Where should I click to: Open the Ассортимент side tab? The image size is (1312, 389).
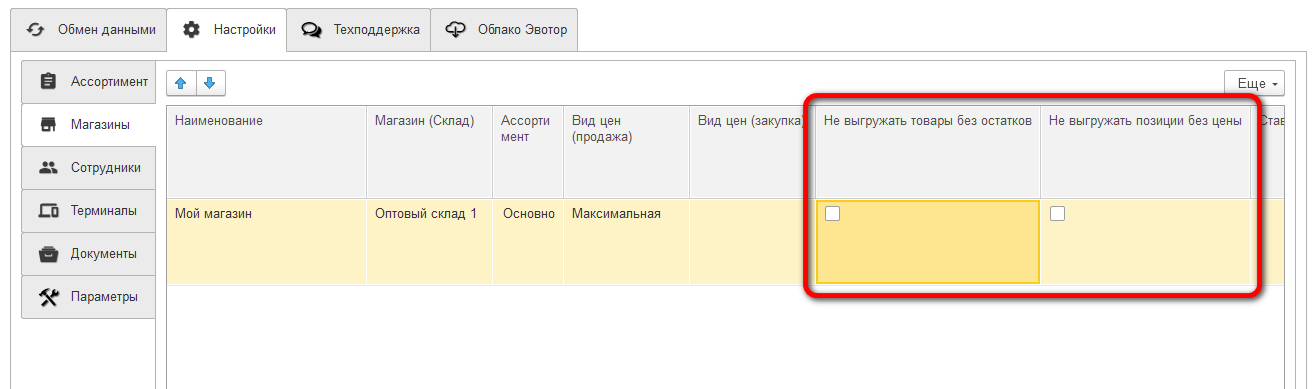88,81
